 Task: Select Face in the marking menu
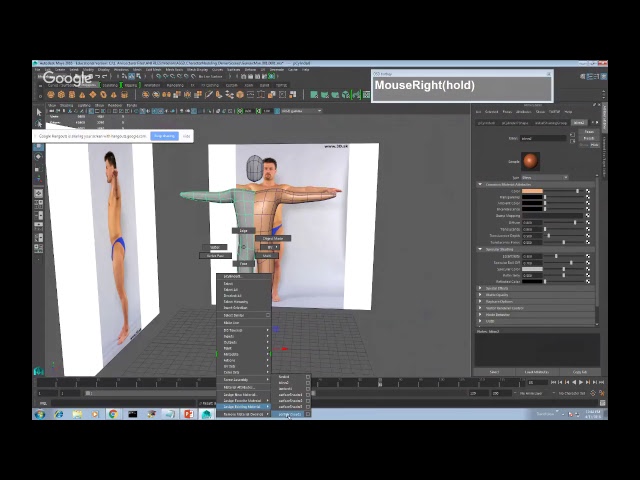pyautogui.click(x=243, y=264)
